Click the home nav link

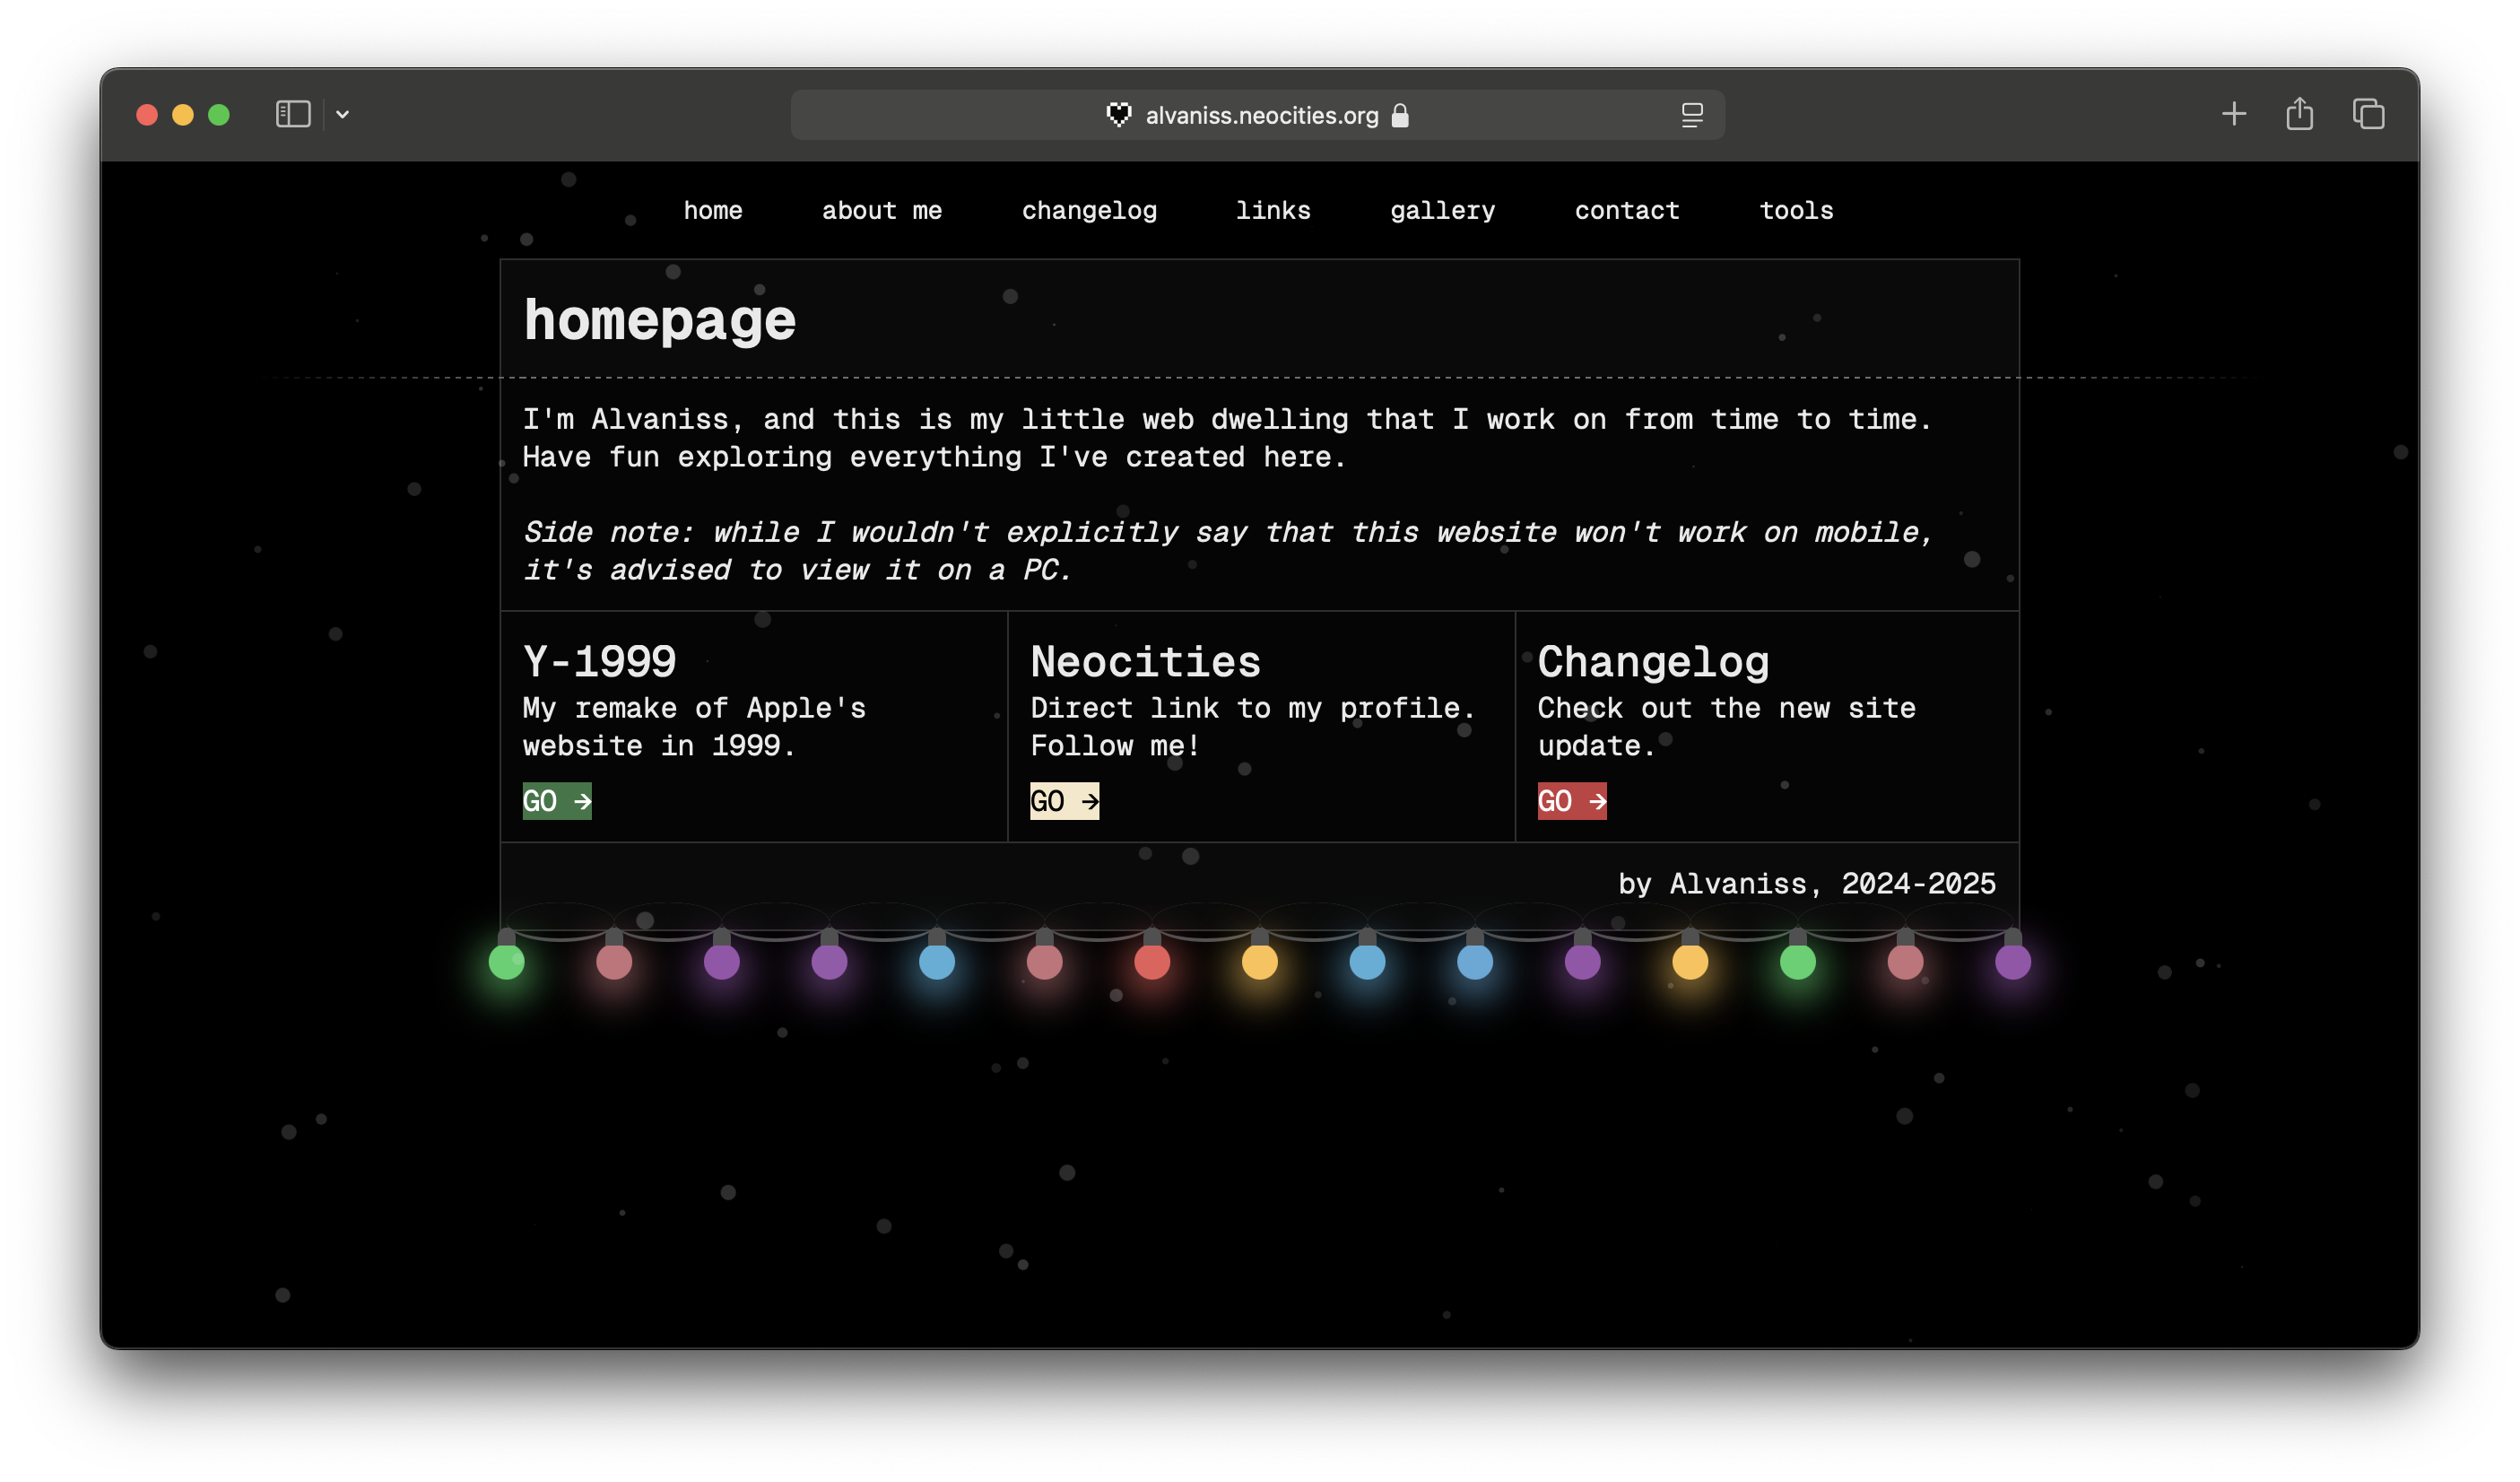tap(713, 211)
